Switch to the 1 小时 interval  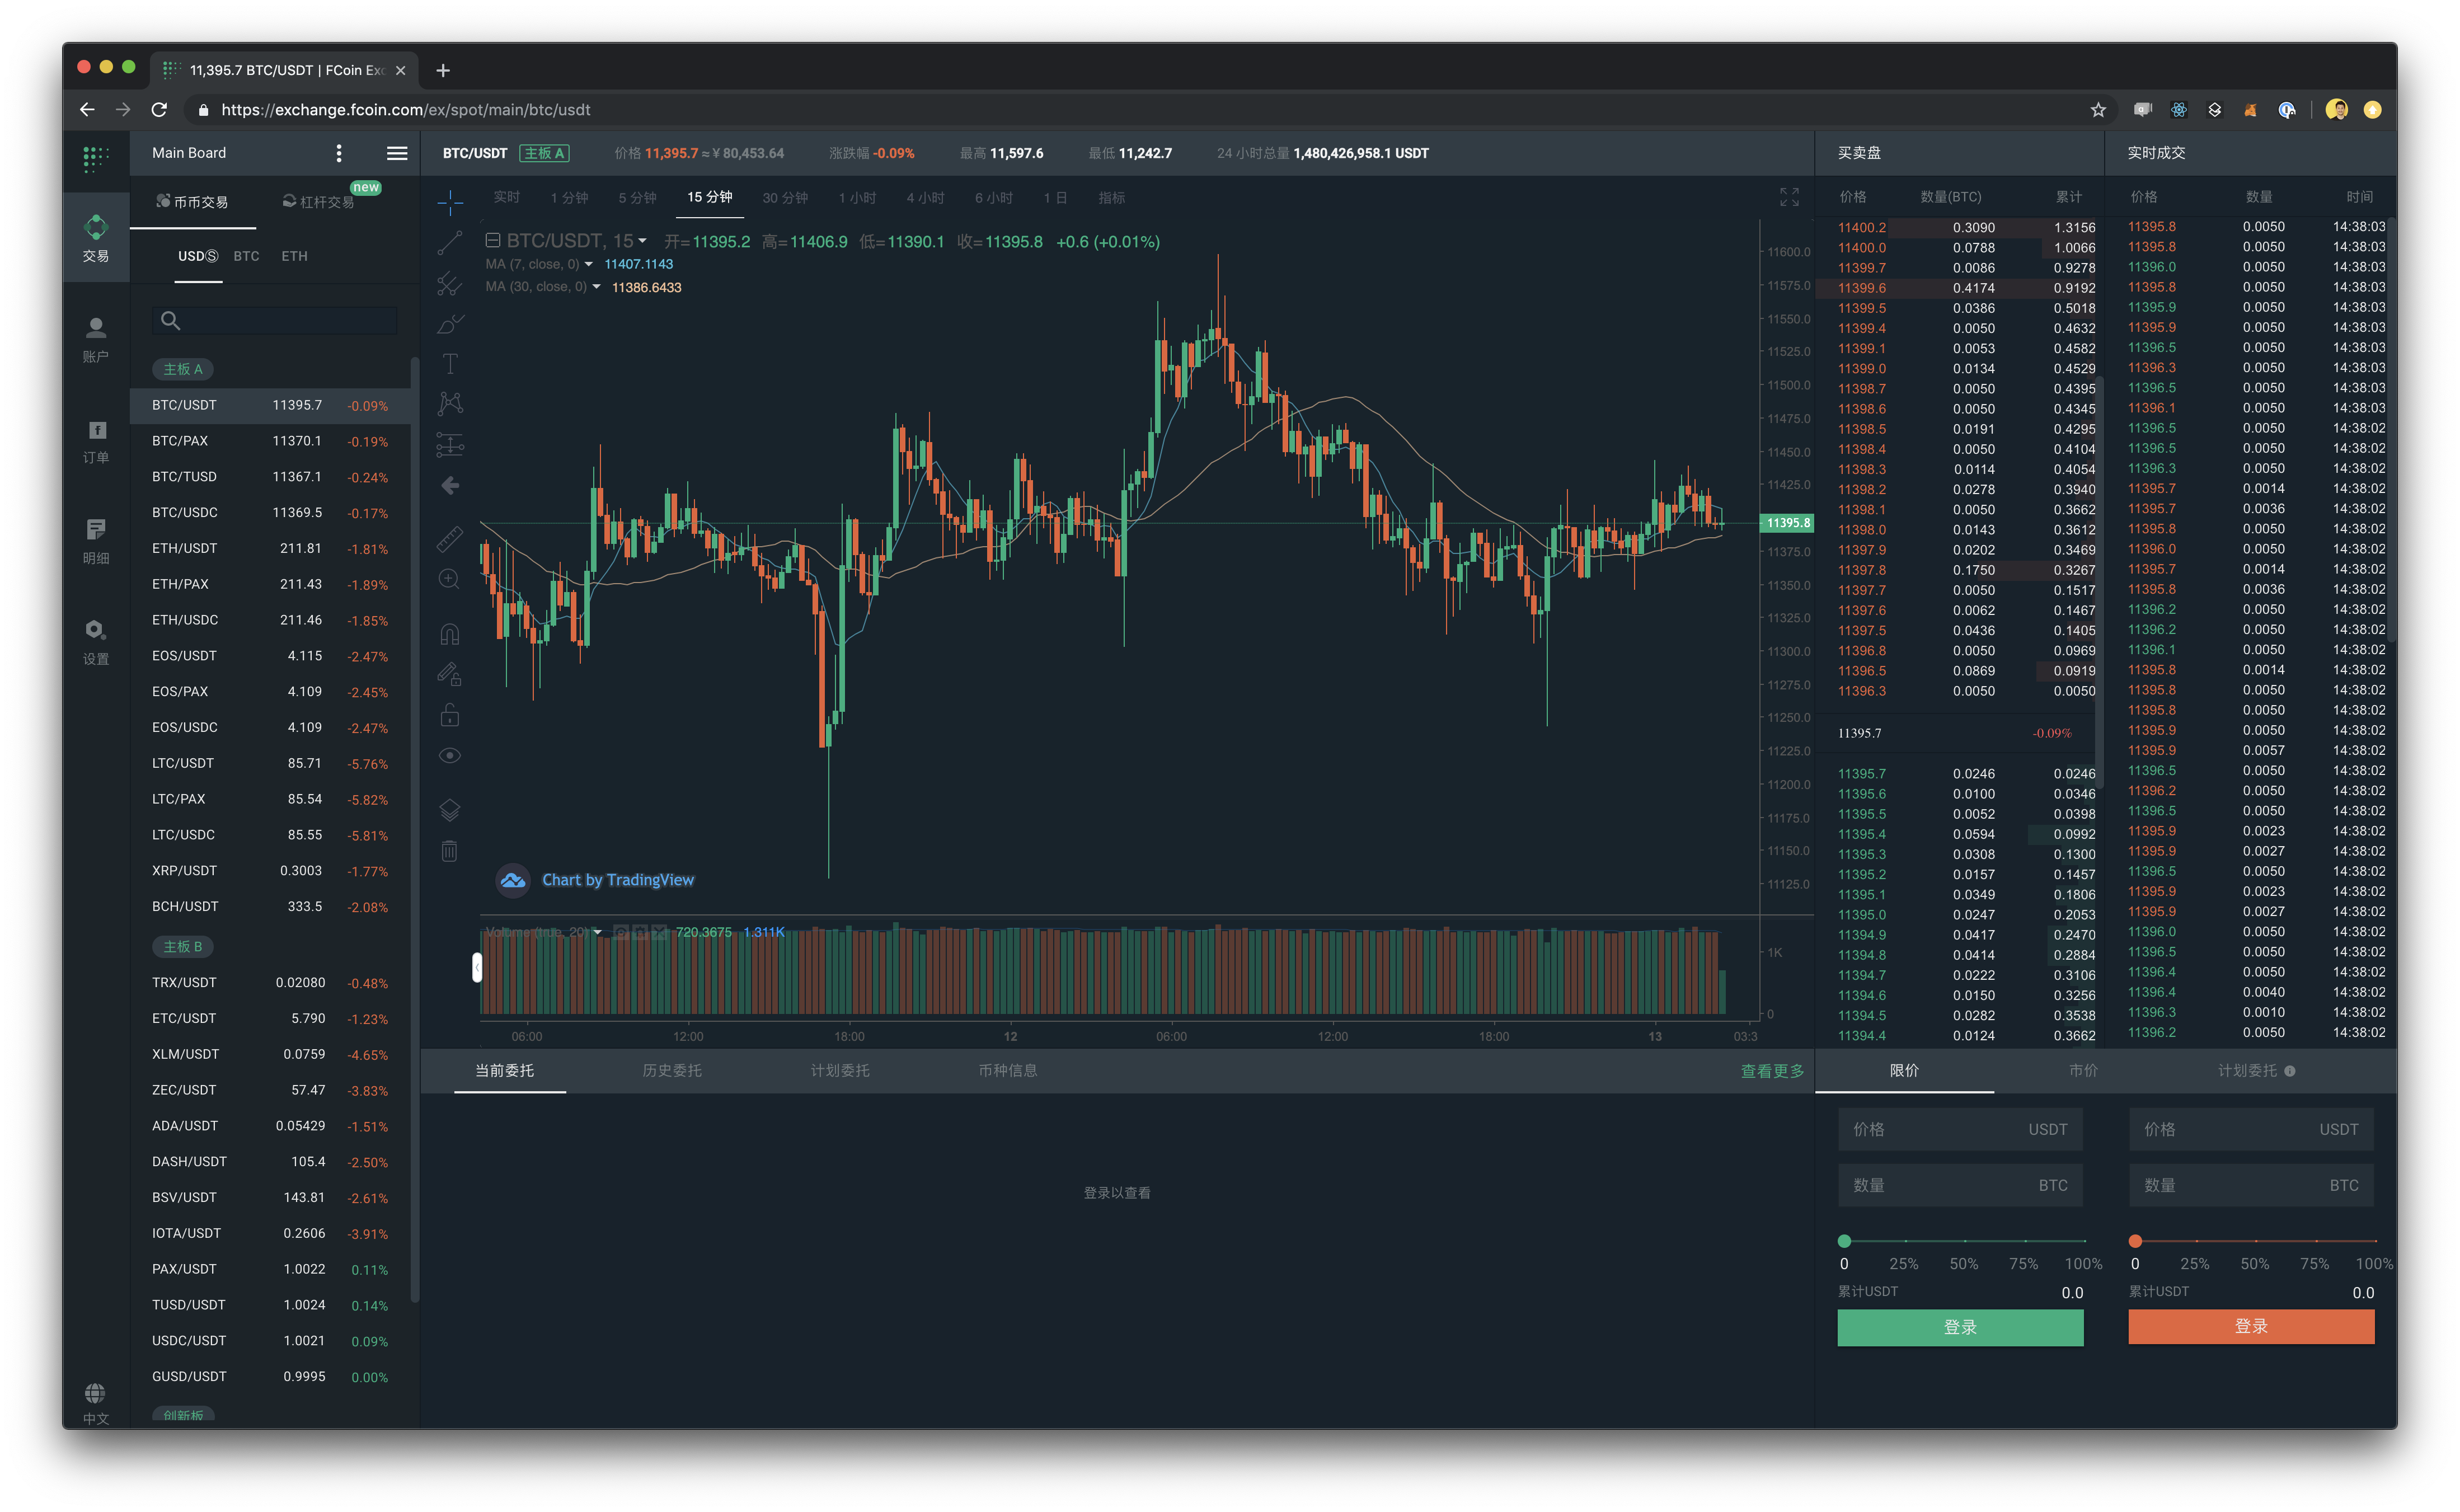857,198
